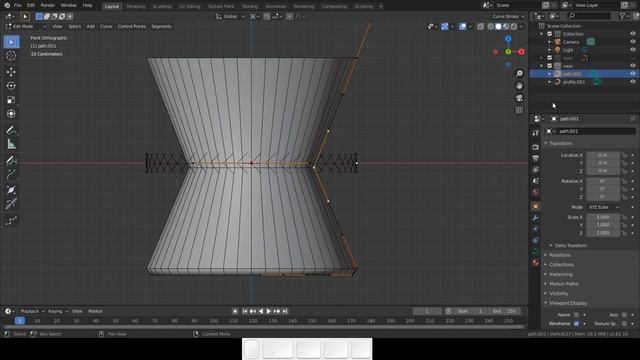The height and width of the screenshot is (360, 640).
Task: Click the outliner search field
Action: coord(589,16)
